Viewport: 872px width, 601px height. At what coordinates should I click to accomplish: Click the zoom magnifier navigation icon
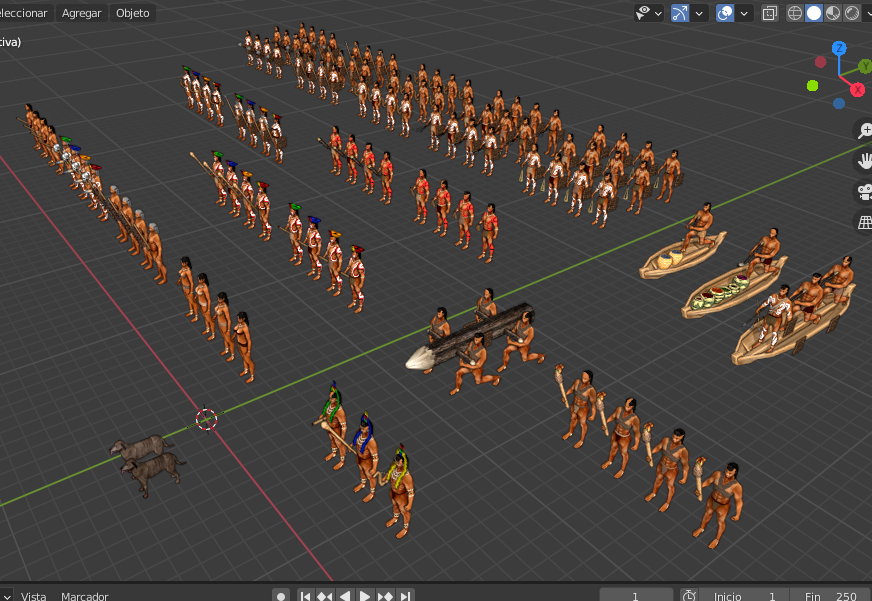coord(864,131)
